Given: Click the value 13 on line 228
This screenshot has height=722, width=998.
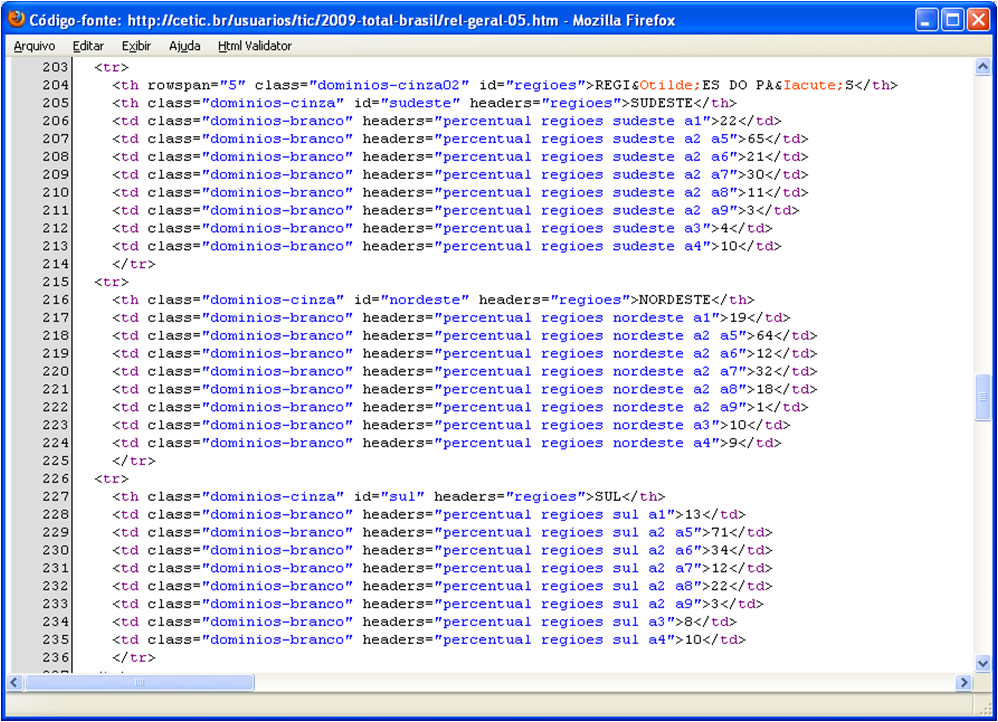Looking at the screenshot, I should pos(692,514).
